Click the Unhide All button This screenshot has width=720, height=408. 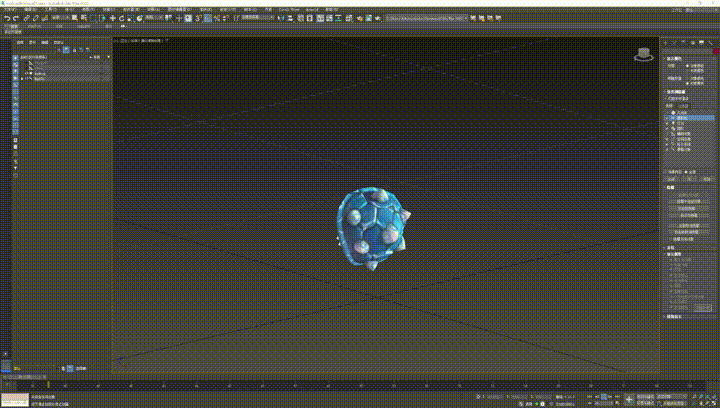pyautogui.click(x=688, y=226)
